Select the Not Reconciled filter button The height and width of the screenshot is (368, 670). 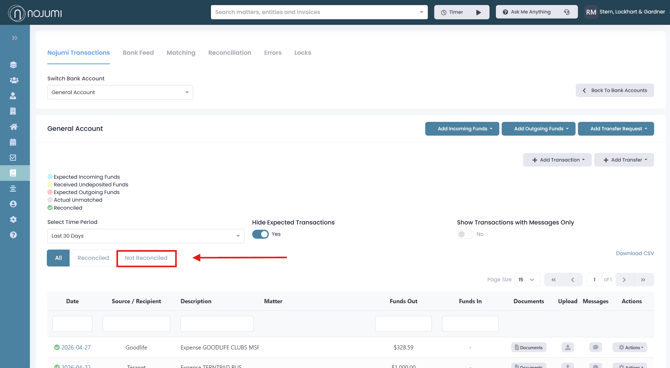point(146,258)
